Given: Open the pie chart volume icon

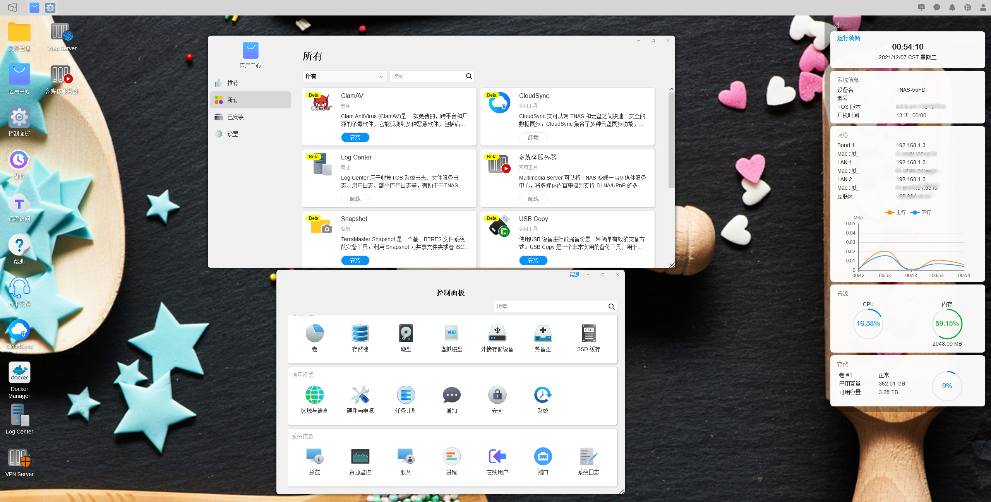Looking at the screenshot, I should [x=315, y=333].
